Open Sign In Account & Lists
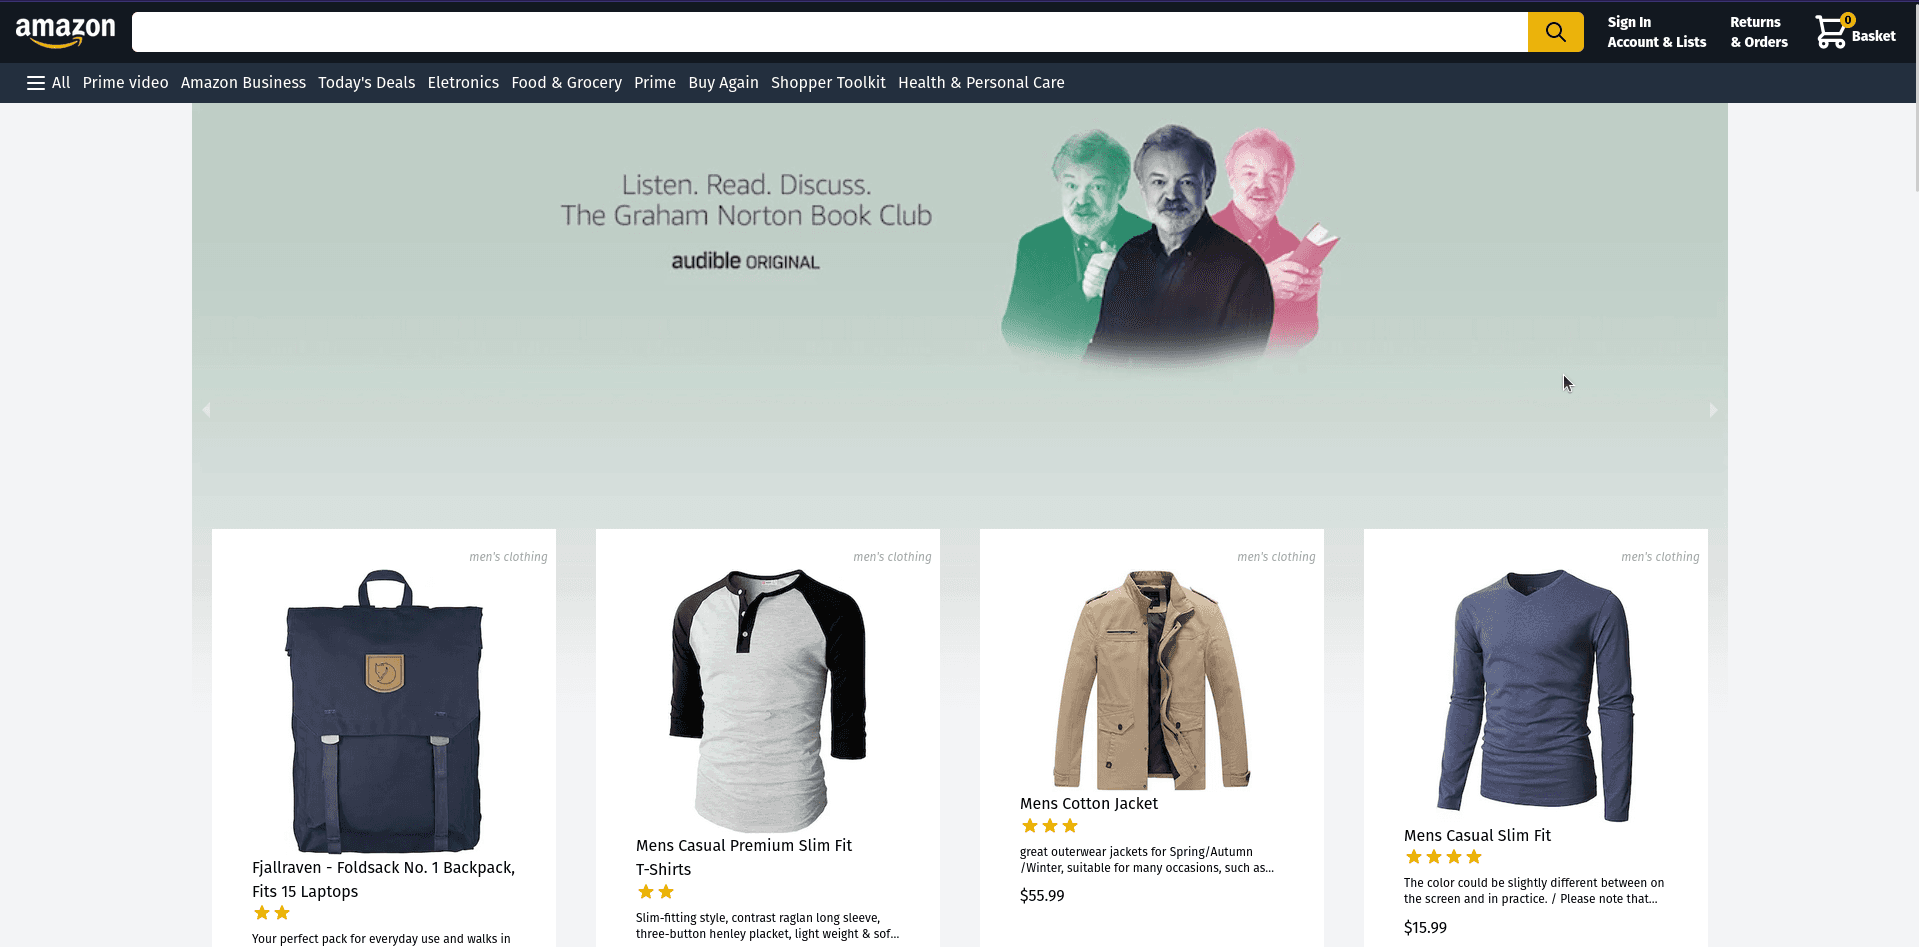Viewport: 1919px width, 947px height. 1656,32
